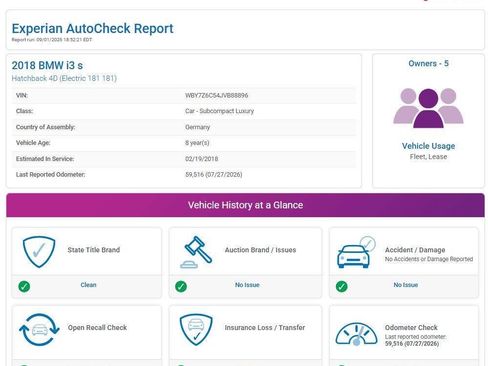Click the Germany country of assembly value

pyautogui.click(x=198, y=127)
